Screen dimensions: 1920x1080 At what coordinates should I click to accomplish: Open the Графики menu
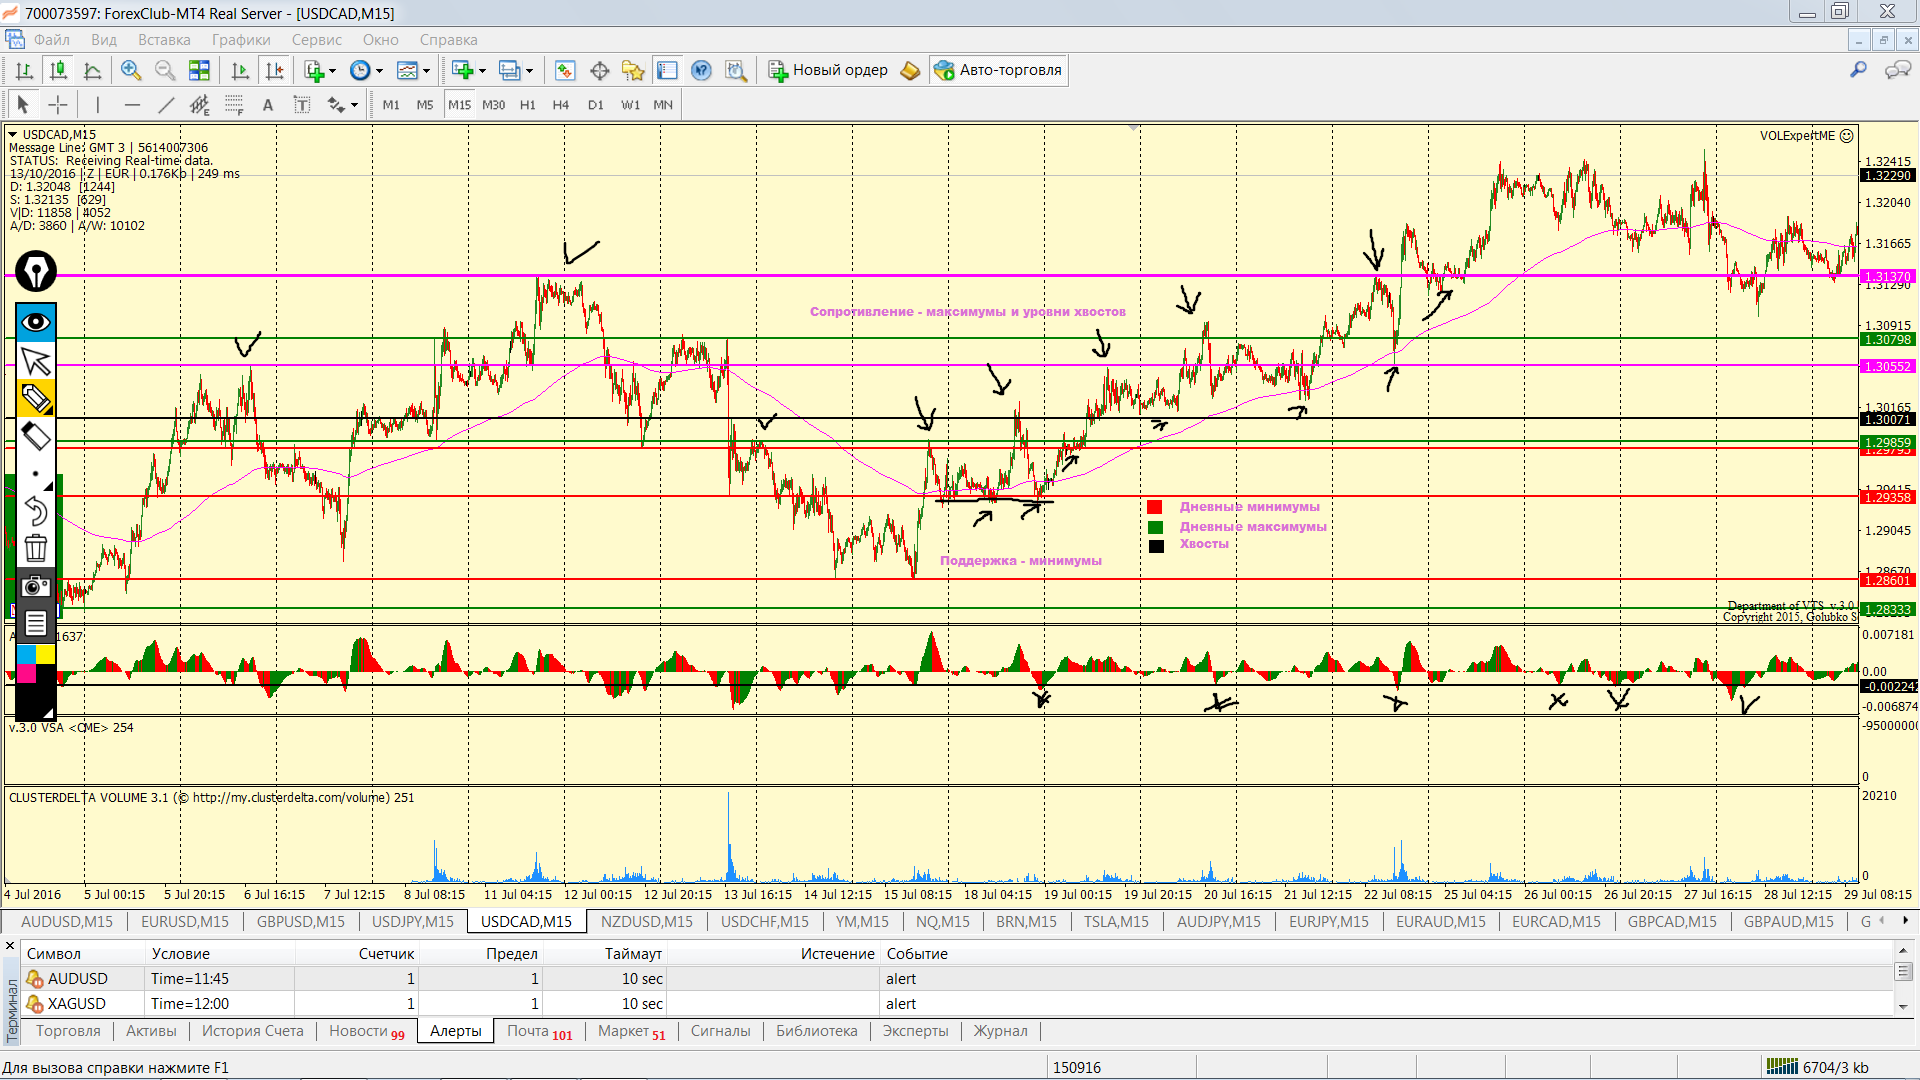(241, 40)
